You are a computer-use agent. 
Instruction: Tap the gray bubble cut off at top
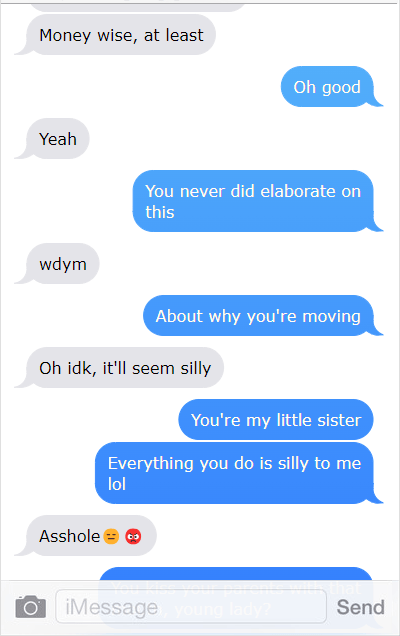point(138,6)
